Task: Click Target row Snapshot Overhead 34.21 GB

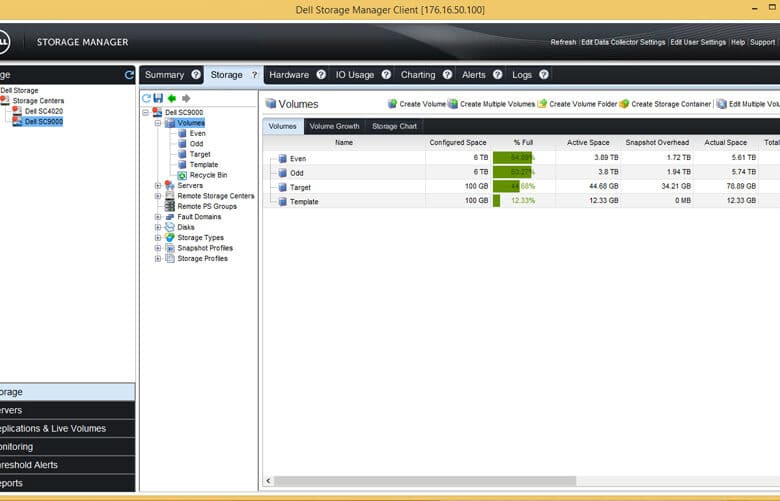Action: 676,186
